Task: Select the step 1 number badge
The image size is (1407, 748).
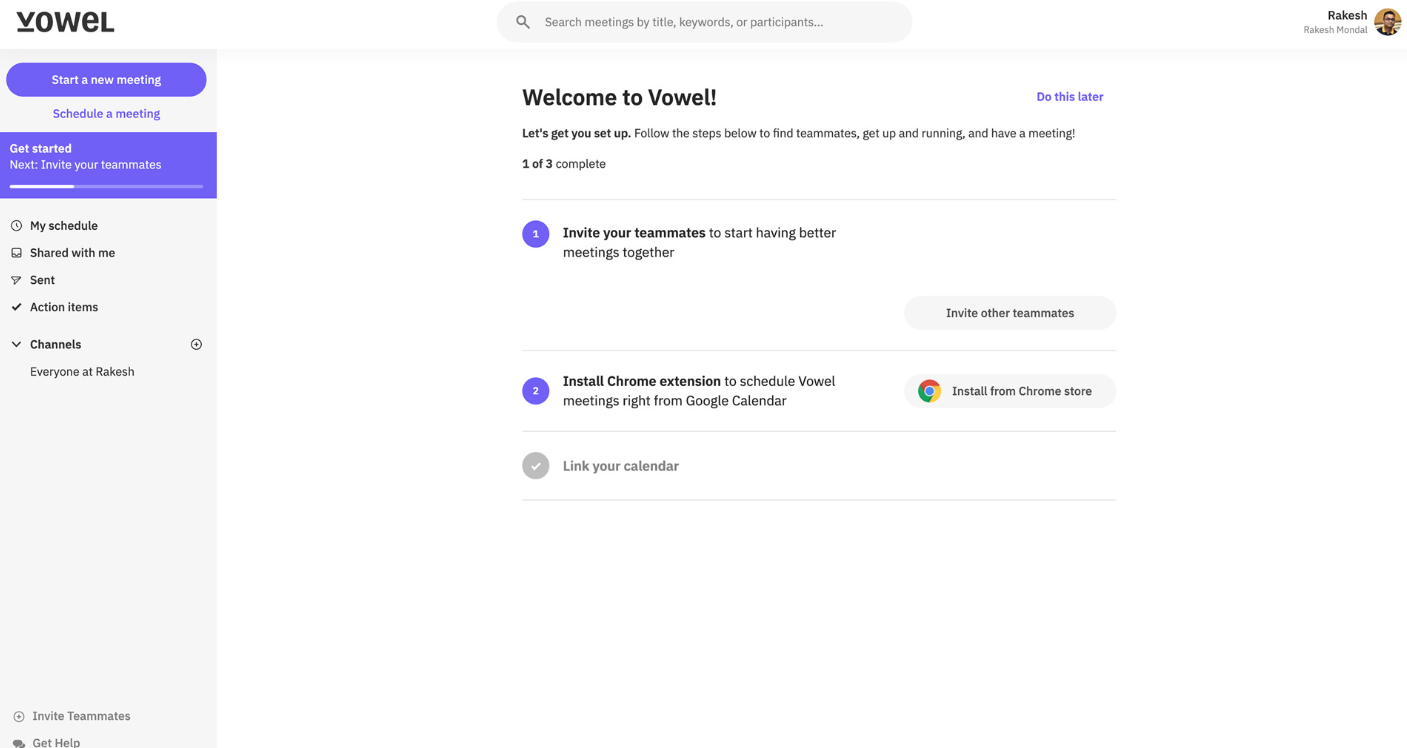Action: (536, 234)
